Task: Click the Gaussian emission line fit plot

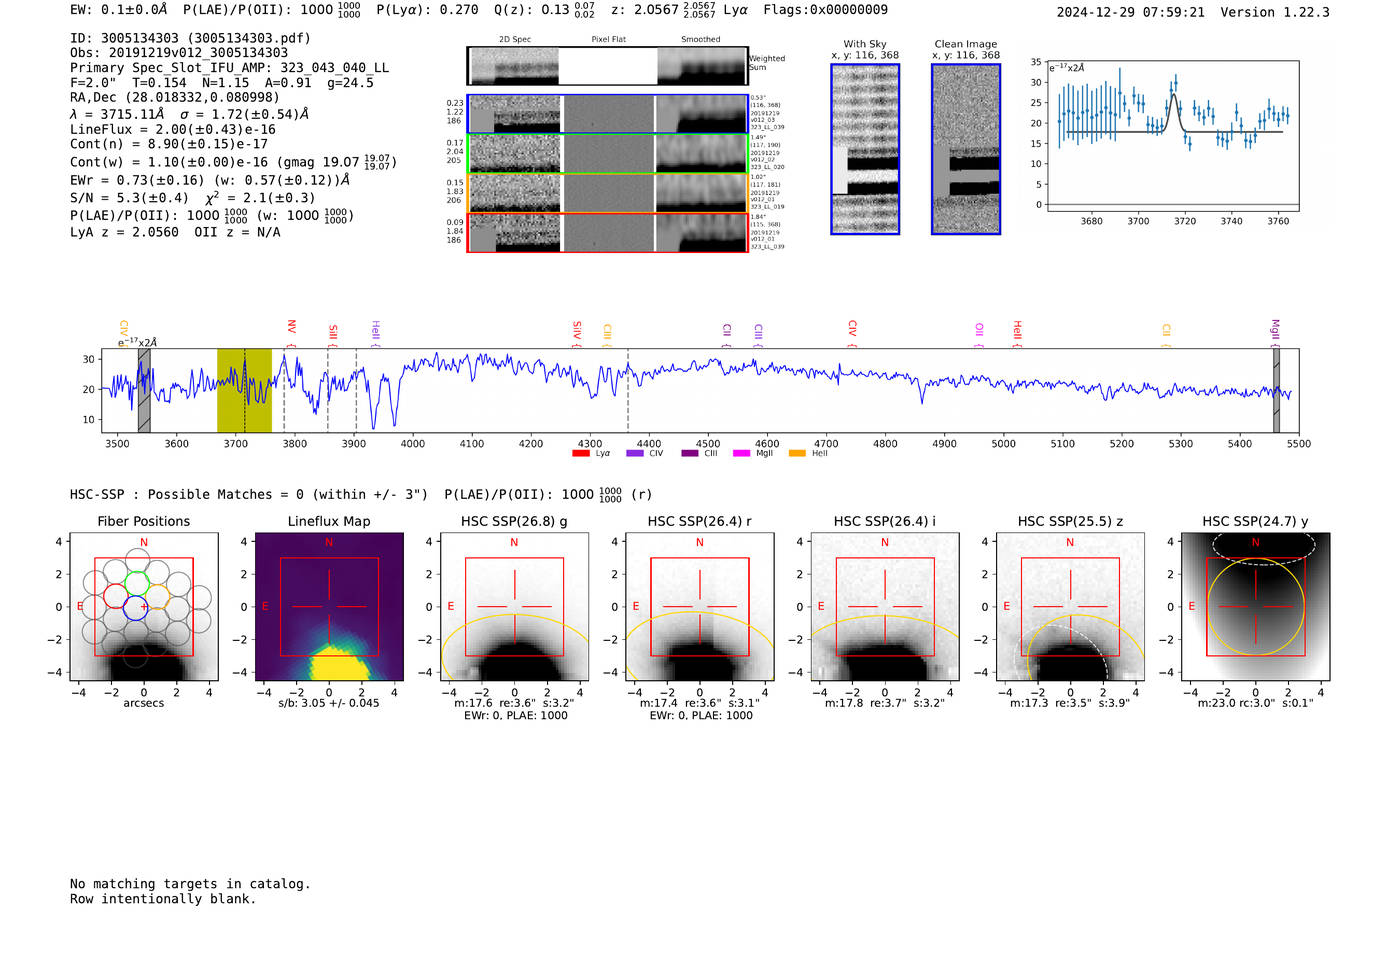Action: click(1172, 136)
